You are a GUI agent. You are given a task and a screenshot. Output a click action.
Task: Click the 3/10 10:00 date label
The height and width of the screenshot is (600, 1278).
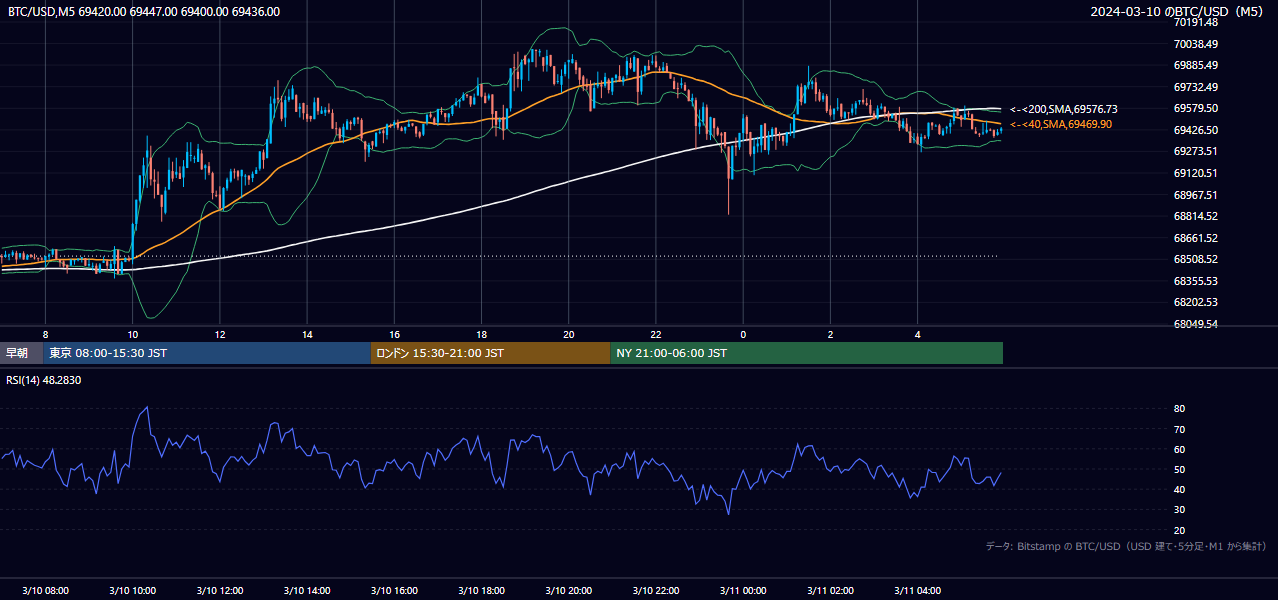point(133,591)
